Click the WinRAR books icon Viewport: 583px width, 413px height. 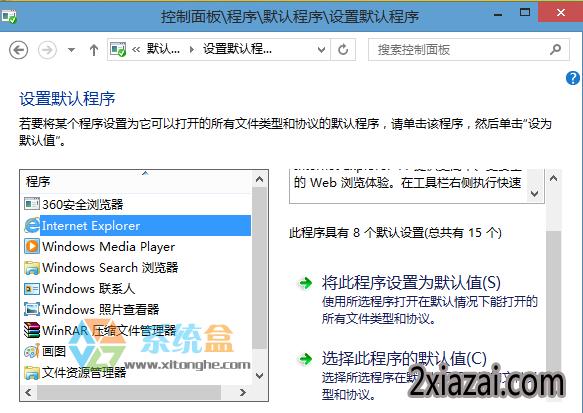coord(32,330)
